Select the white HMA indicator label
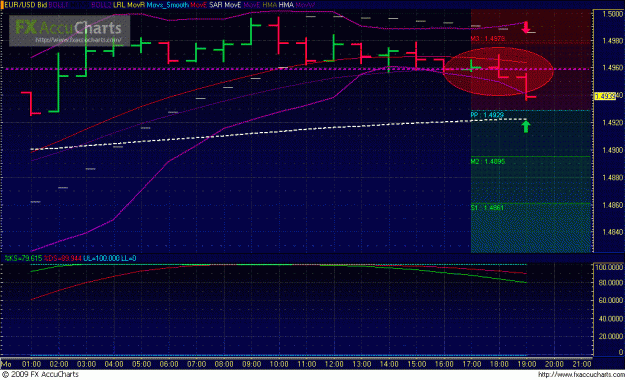The image size is (625, 380). [286, 5]
